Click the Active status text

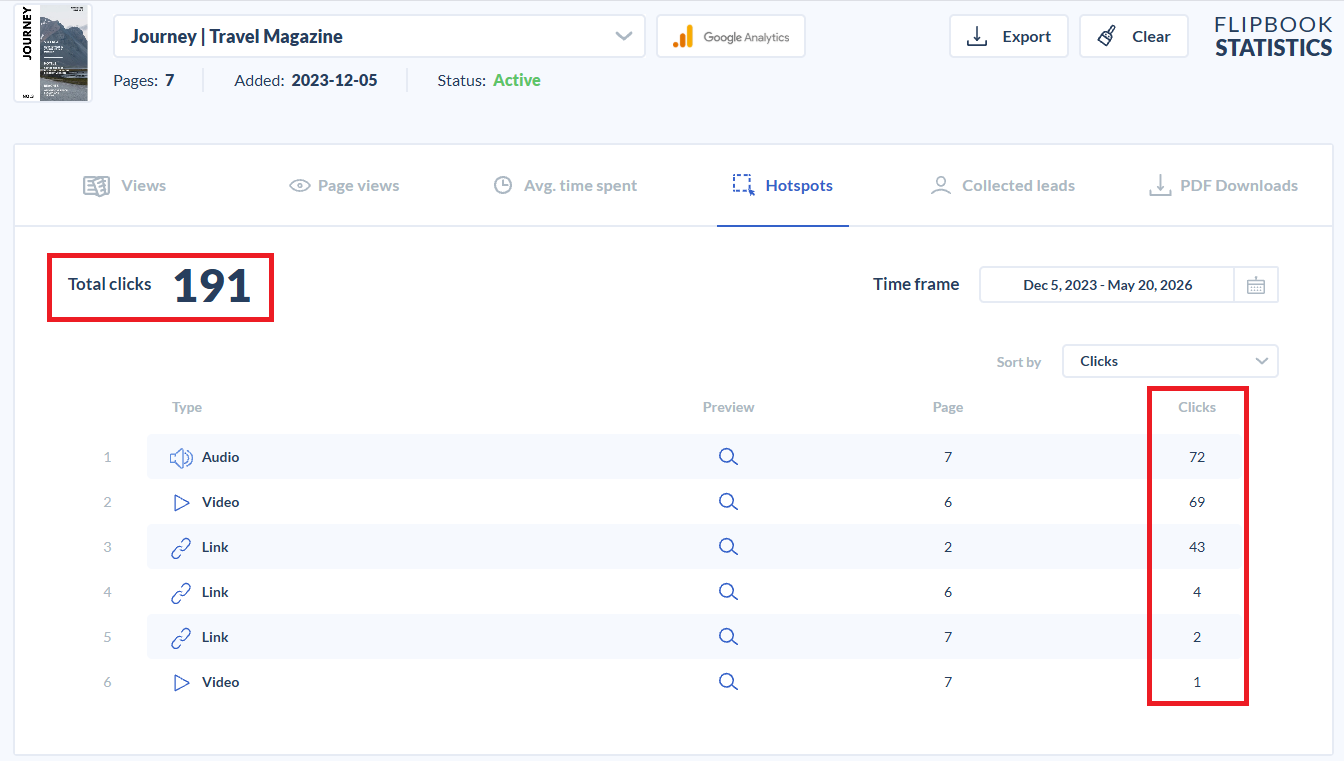click(x=517, y=80)
